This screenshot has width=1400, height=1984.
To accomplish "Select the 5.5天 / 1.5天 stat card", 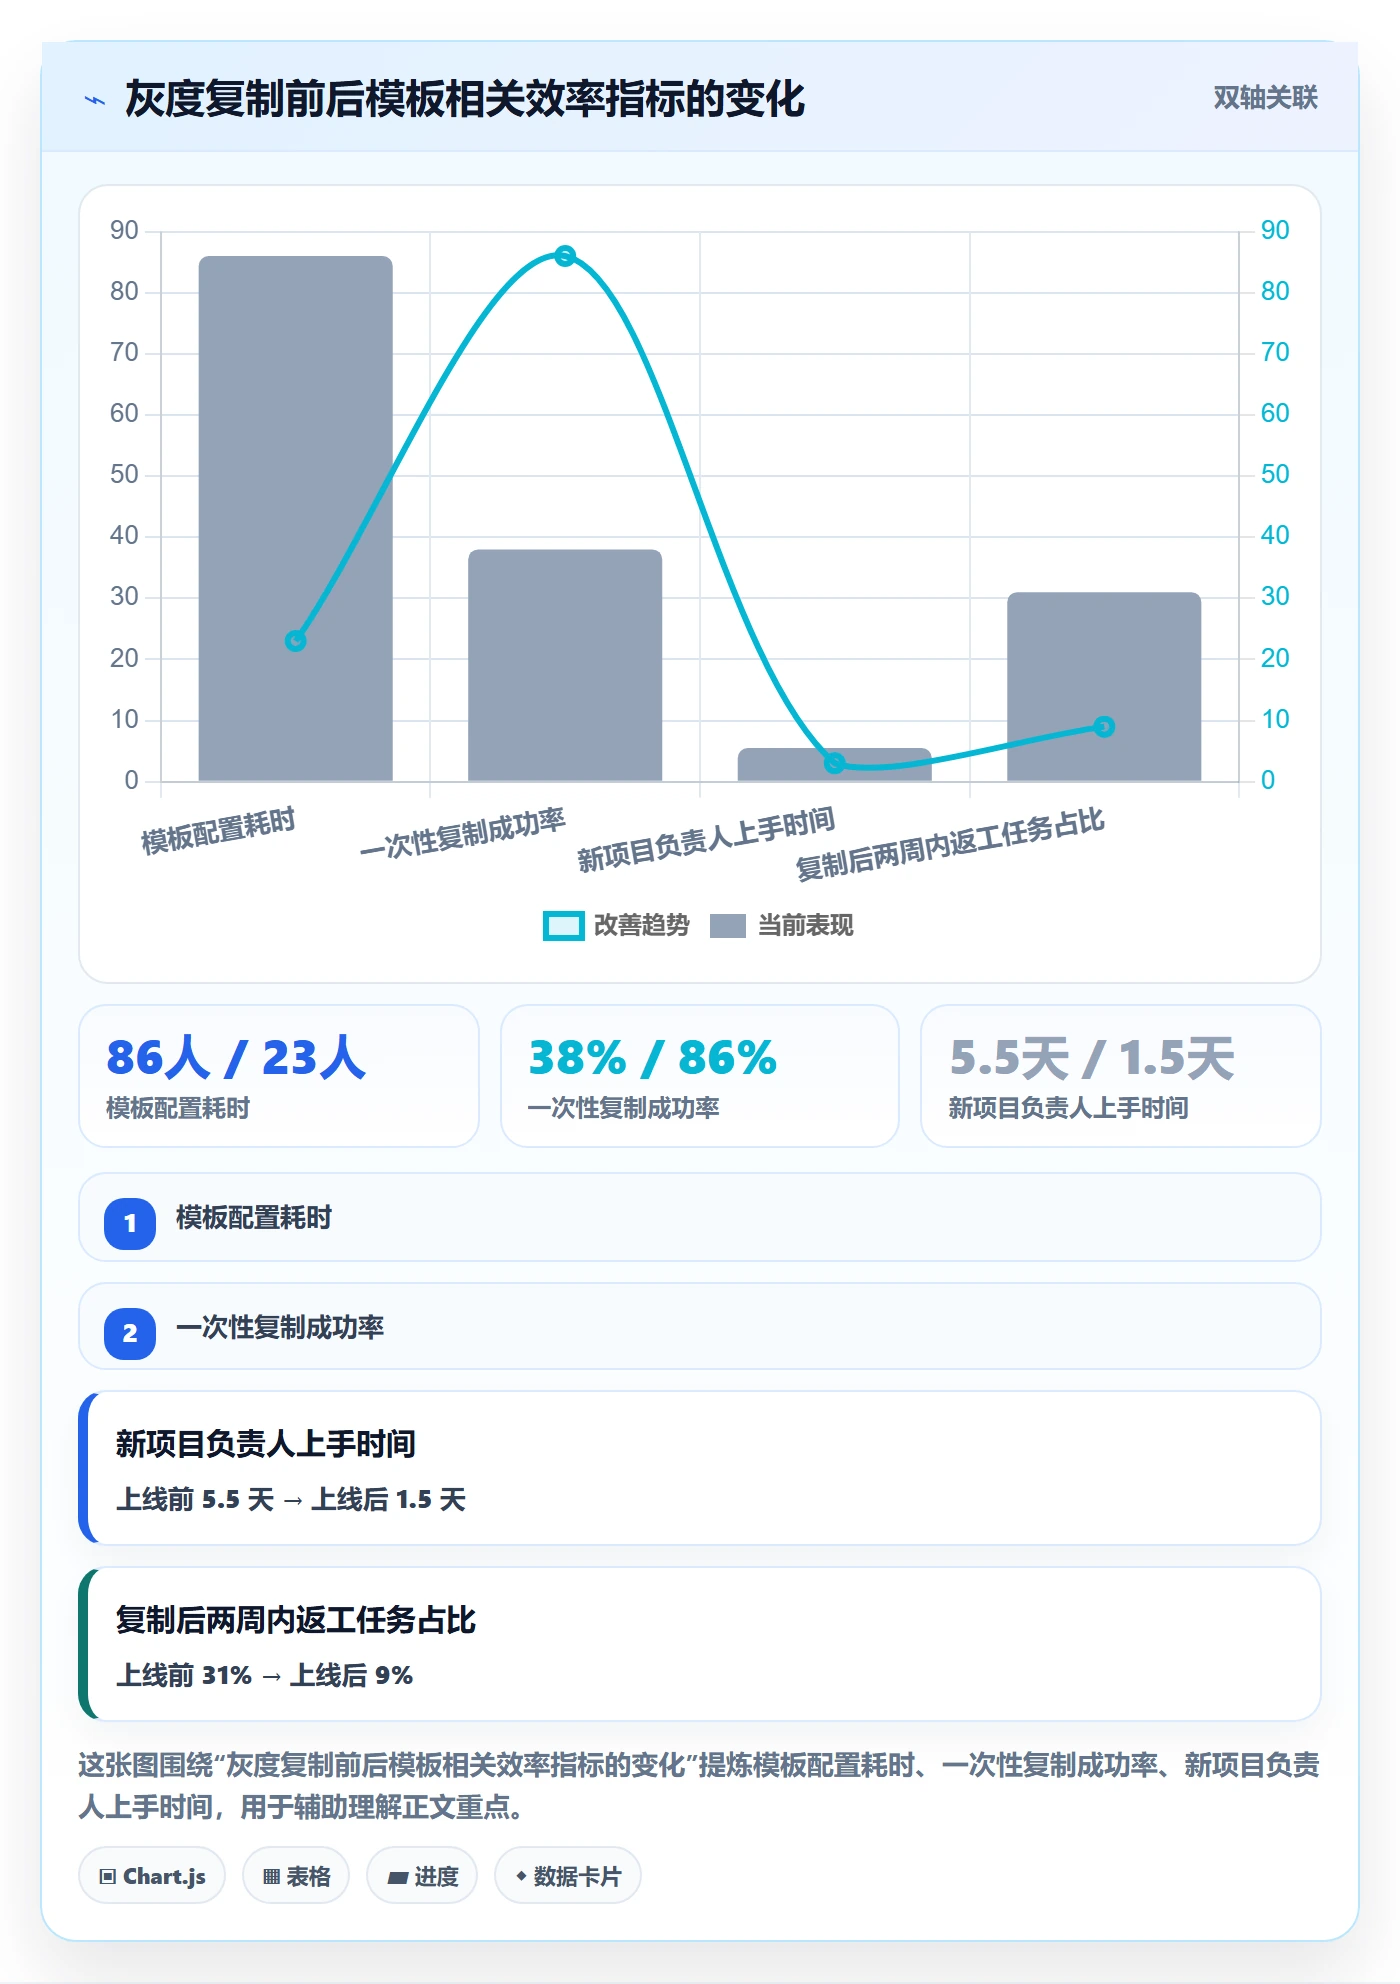I will [x=1121, y=1076].
